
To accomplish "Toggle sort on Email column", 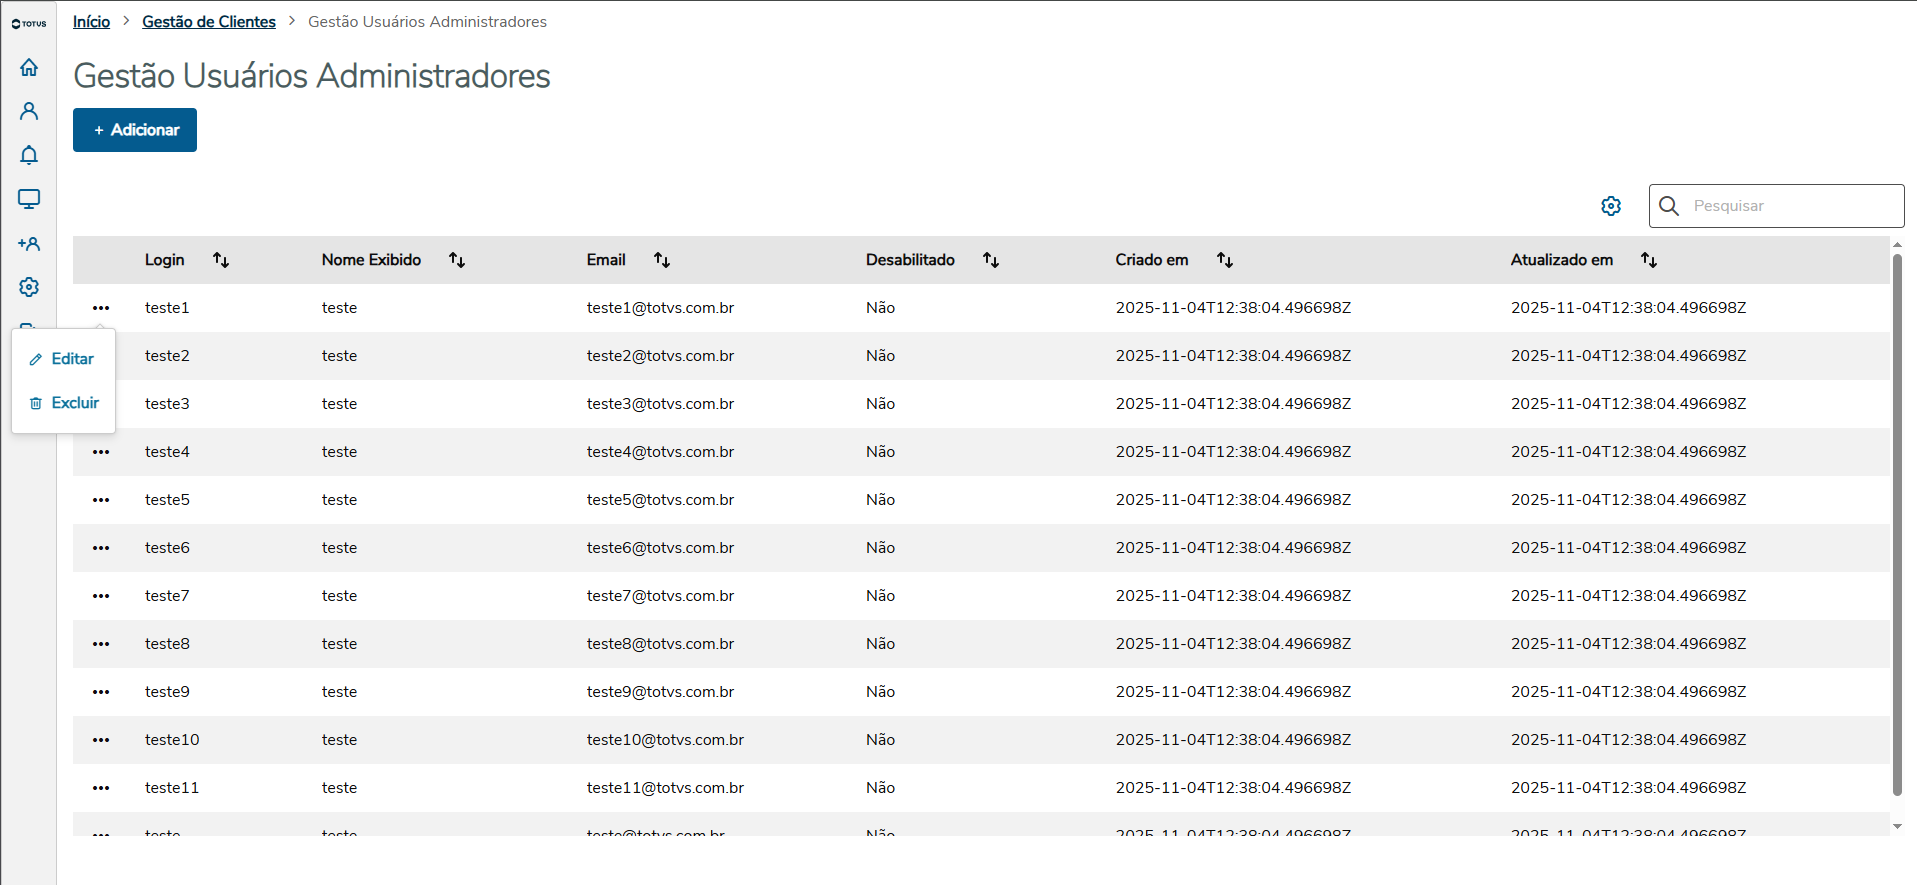I will [x=662, y=260].
